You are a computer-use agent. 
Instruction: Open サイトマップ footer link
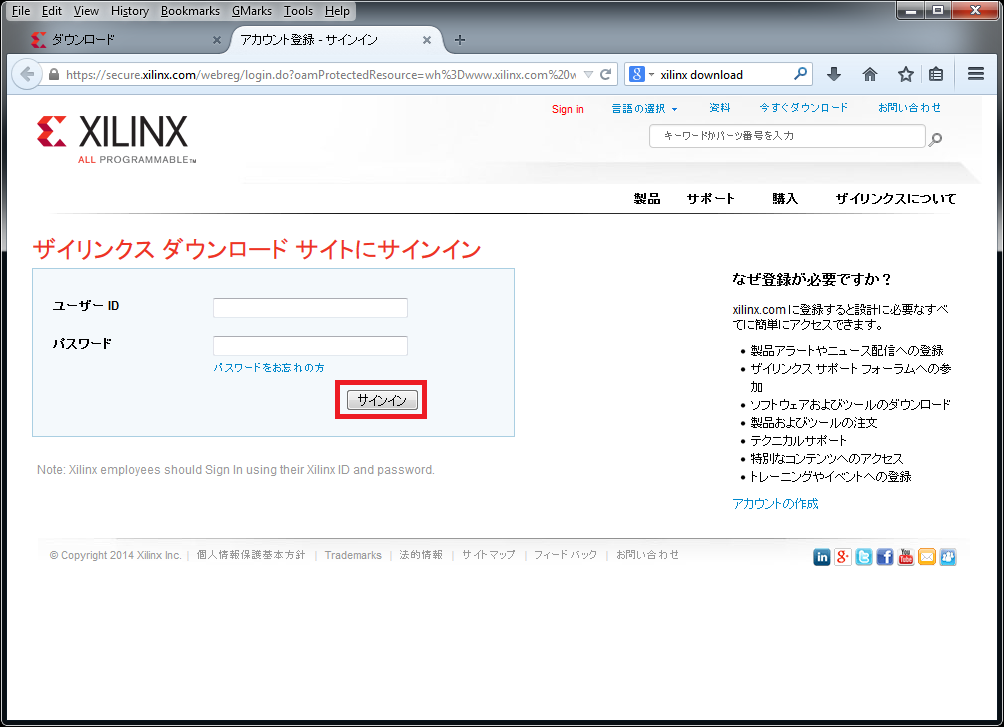489,555
